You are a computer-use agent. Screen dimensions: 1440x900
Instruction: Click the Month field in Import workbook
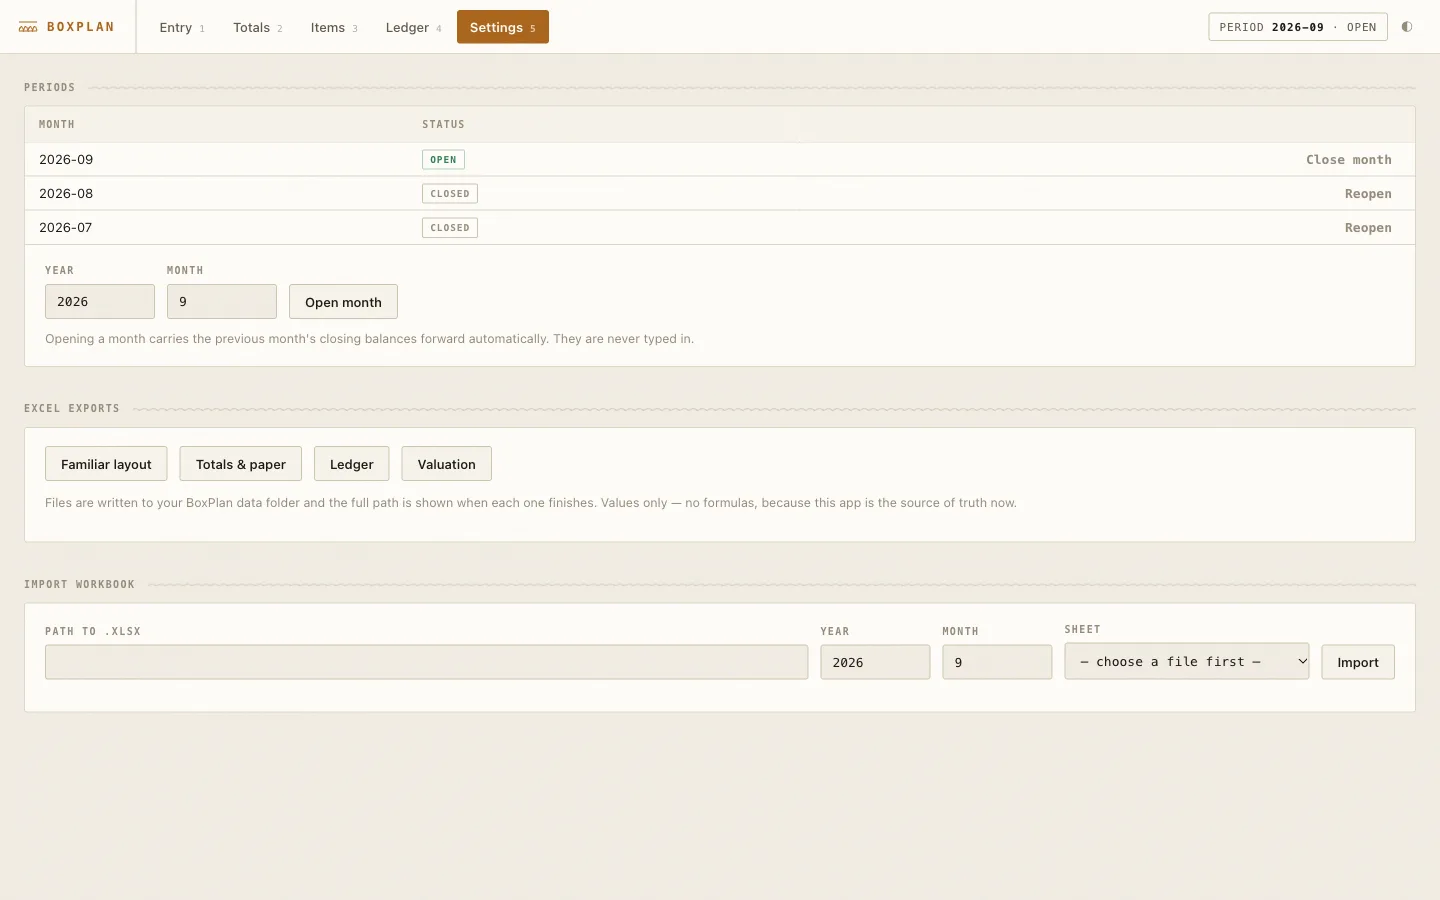[997, 662]
